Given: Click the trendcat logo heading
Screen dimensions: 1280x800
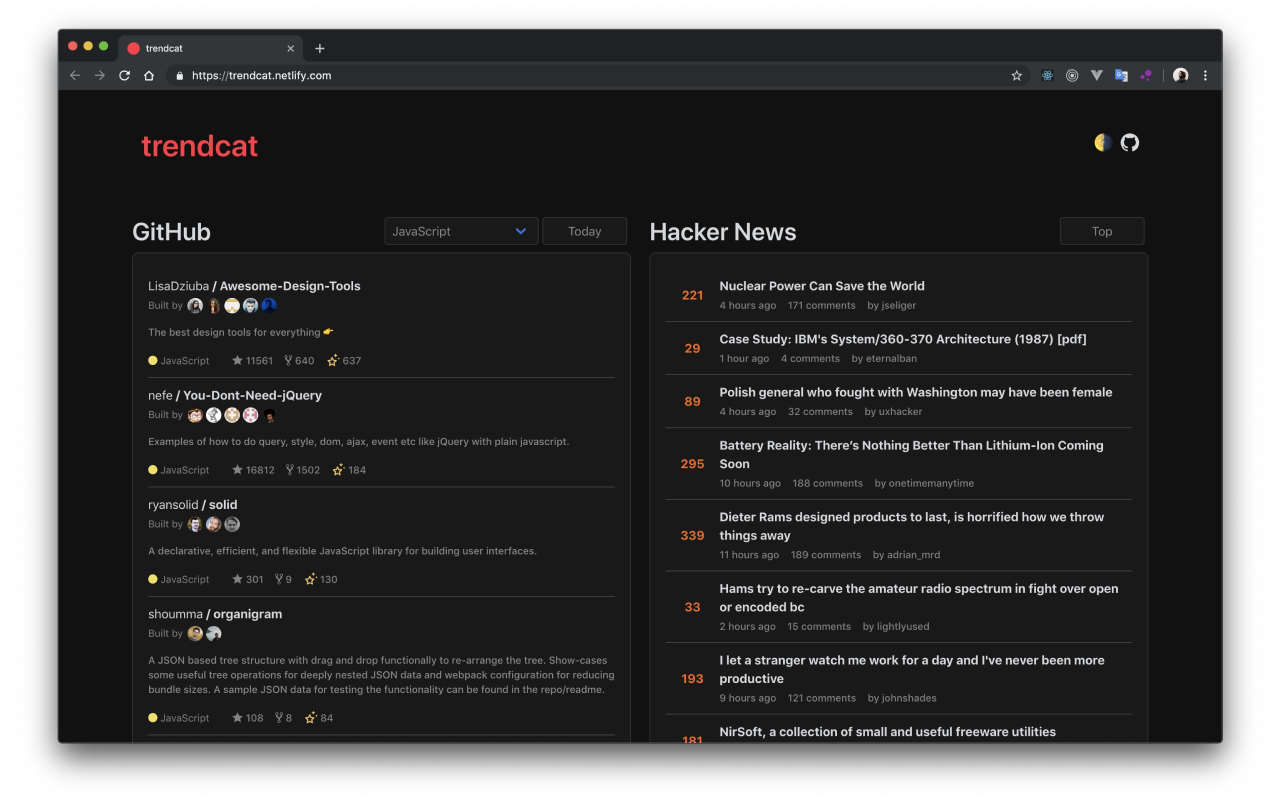Looking at the screenshot, I should coord(199,145).
